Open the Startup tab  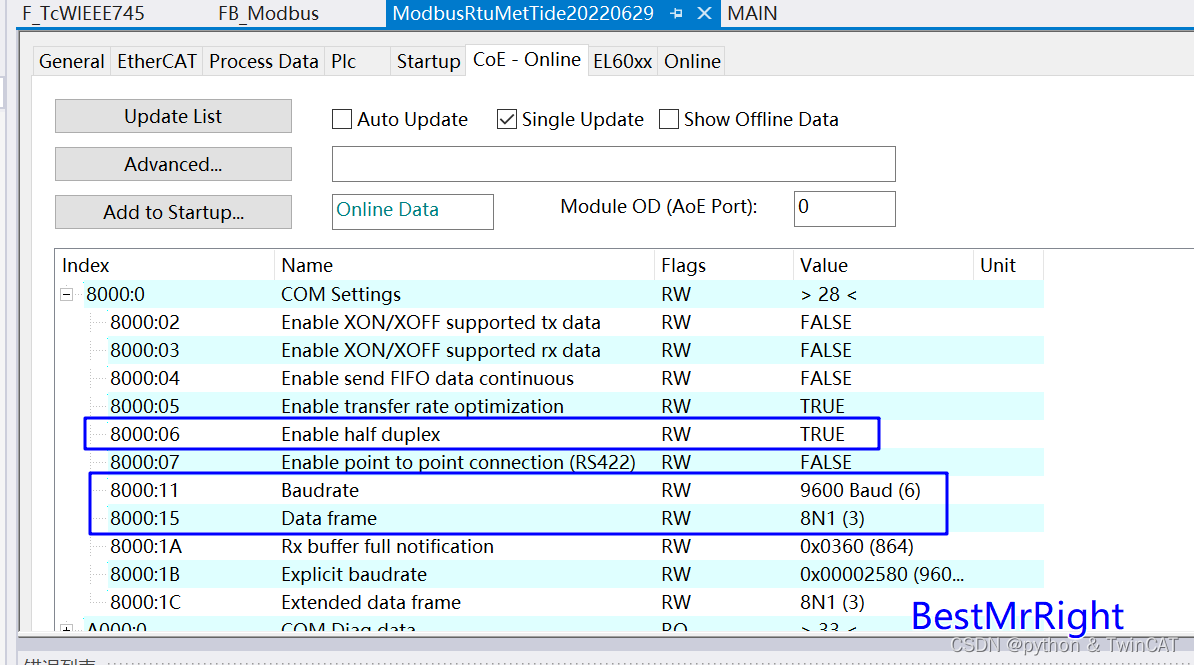click(x=428, y=61)
